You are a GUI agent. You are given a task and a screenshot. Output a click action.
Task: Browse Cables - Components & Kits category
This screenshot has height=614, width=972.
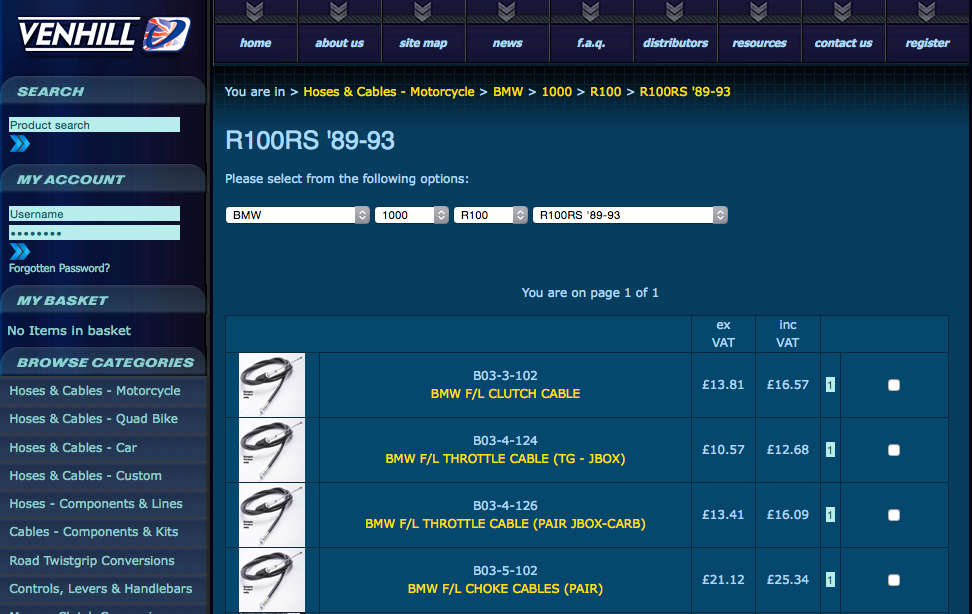[94, 532]
